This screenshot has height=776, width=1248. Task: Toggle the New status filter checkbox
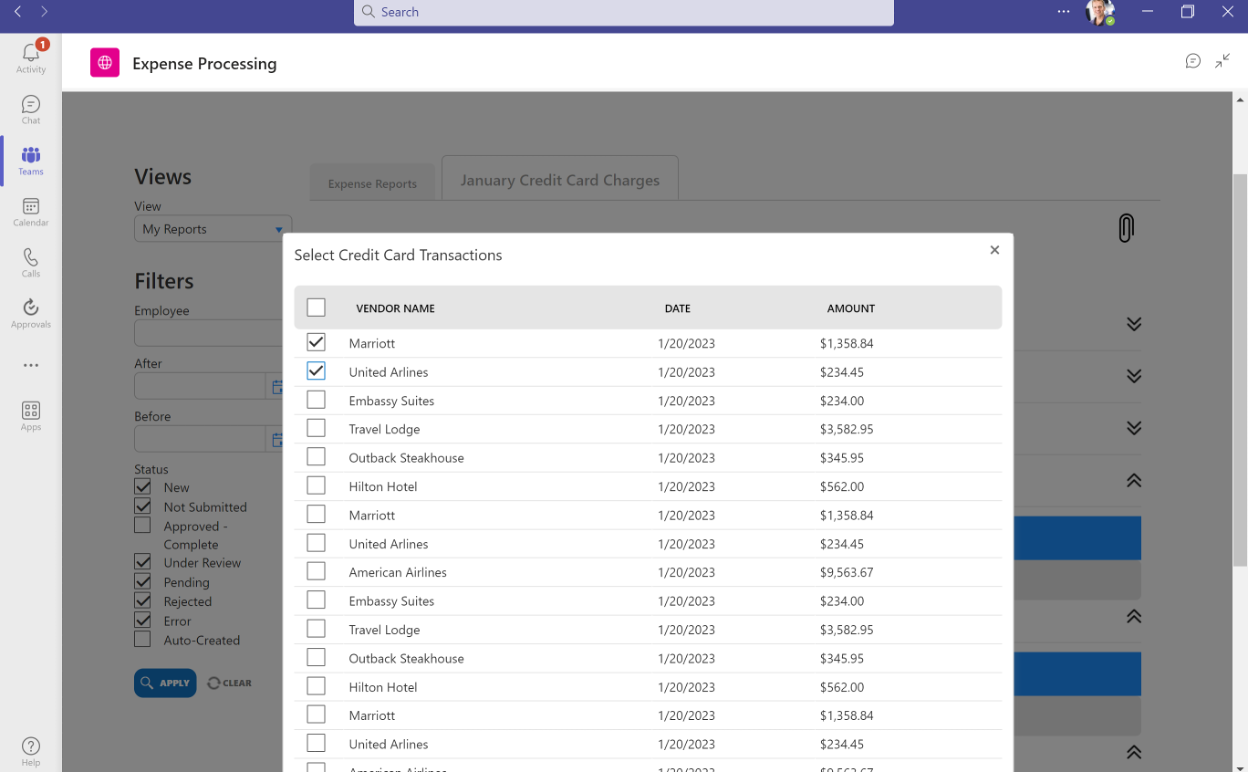pyautogui.click(x=143, y=487)
